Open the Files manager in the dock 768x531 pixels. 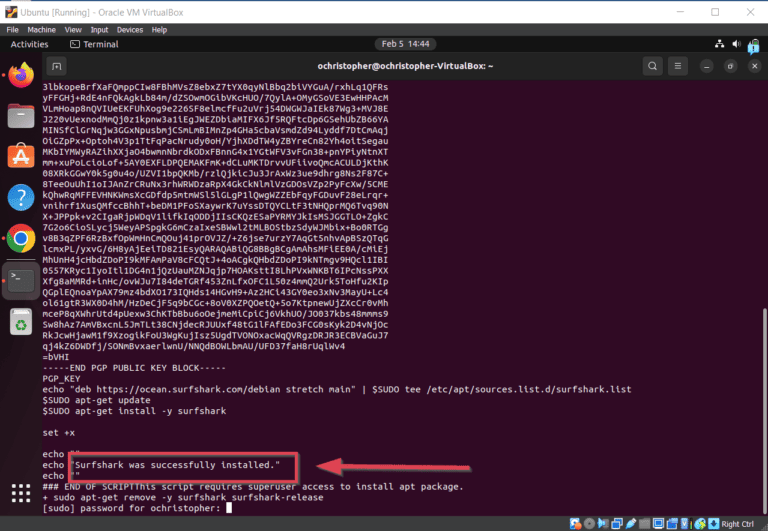(21, 116)
